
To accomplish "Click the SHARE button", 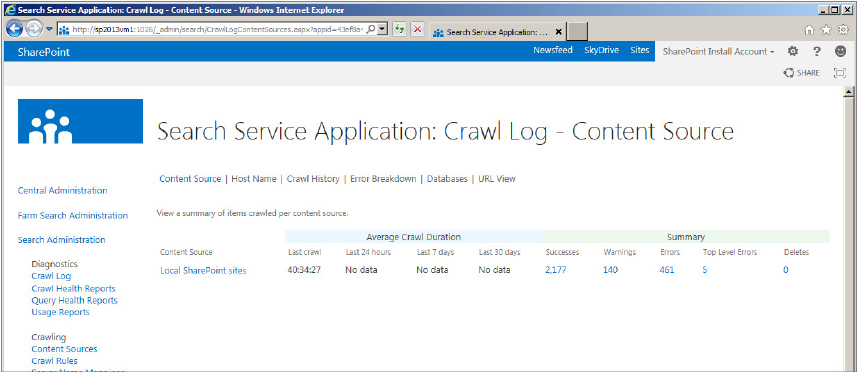I will pos(801,73).
